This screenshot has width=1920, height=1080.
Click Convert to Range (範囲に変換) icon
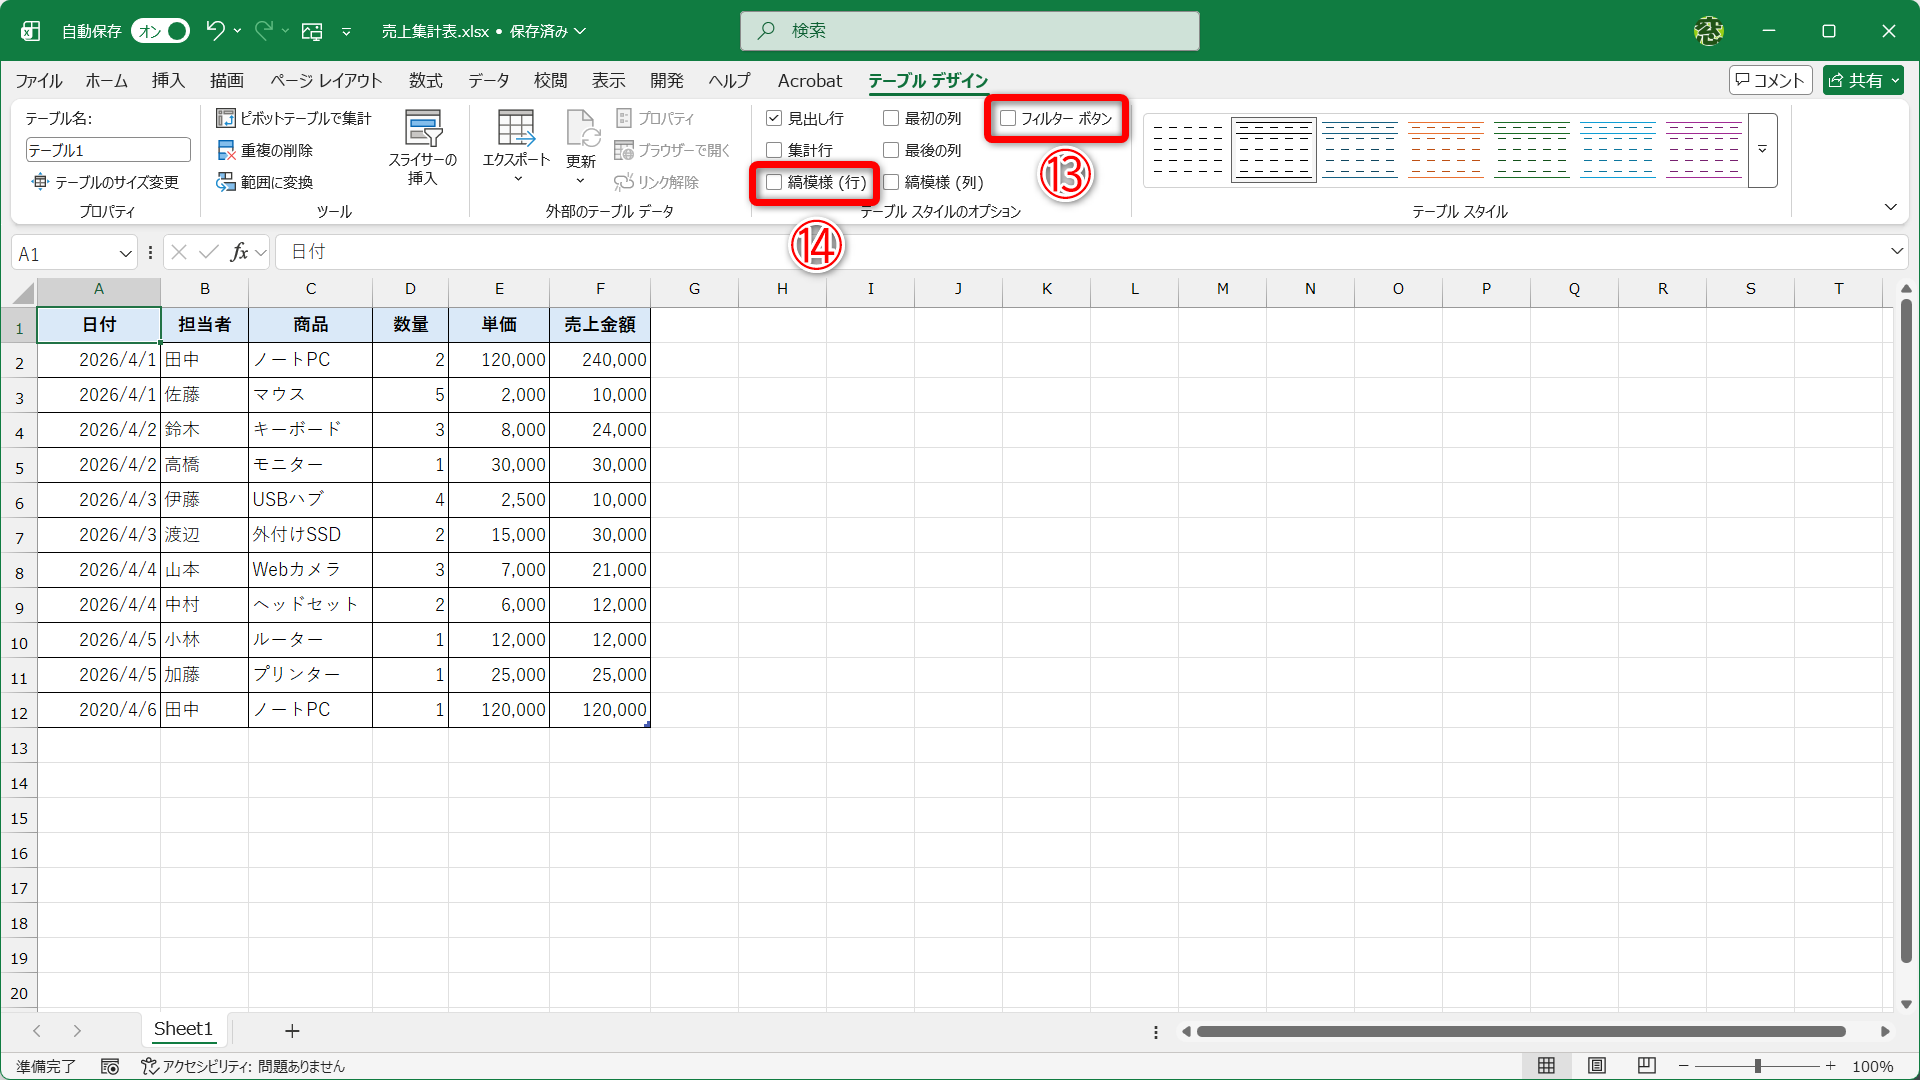pos(226,182)
